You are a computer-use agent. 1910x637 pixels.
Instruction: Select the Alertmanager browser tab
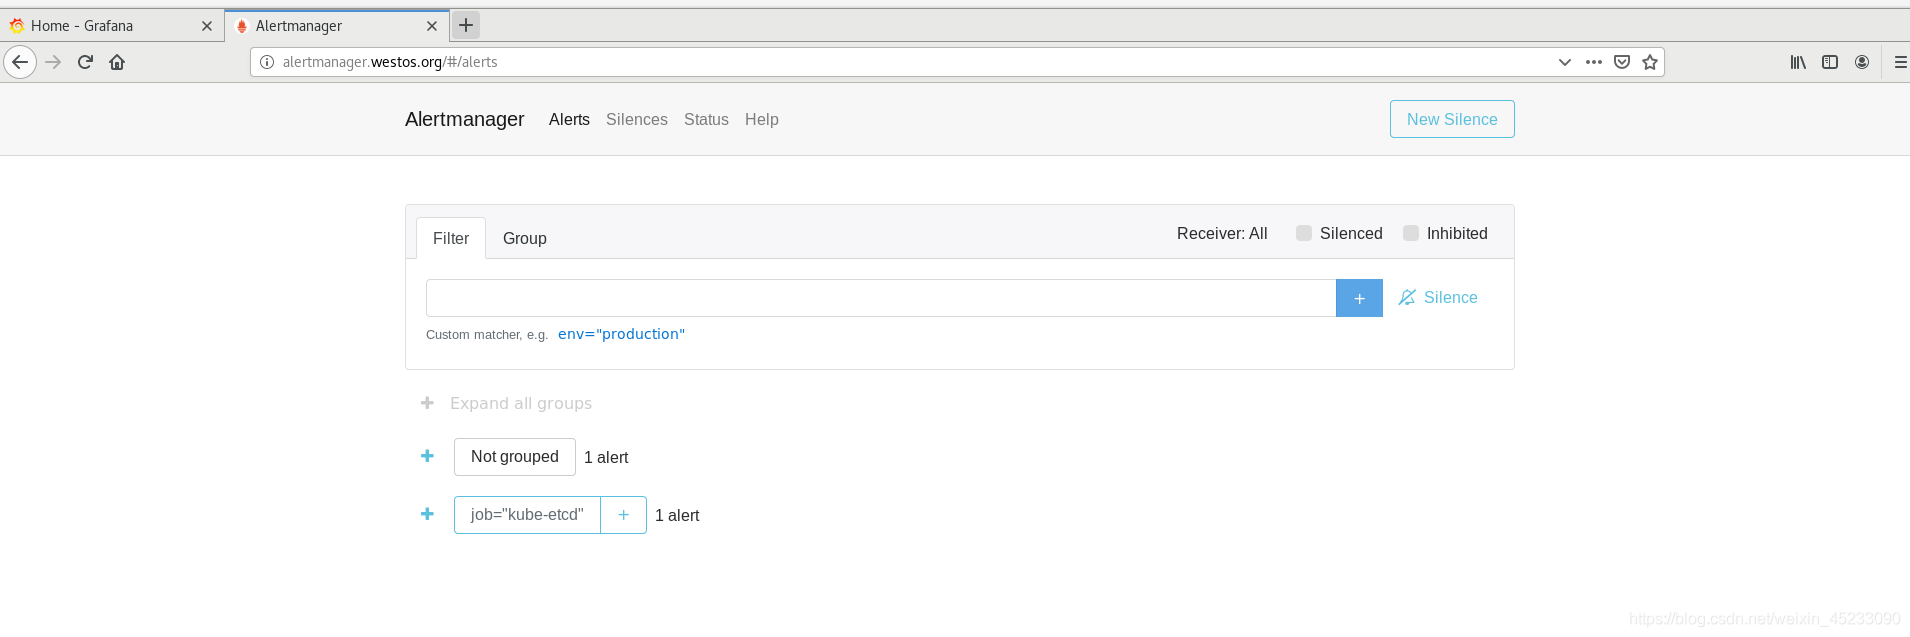[x=337, y=26]
